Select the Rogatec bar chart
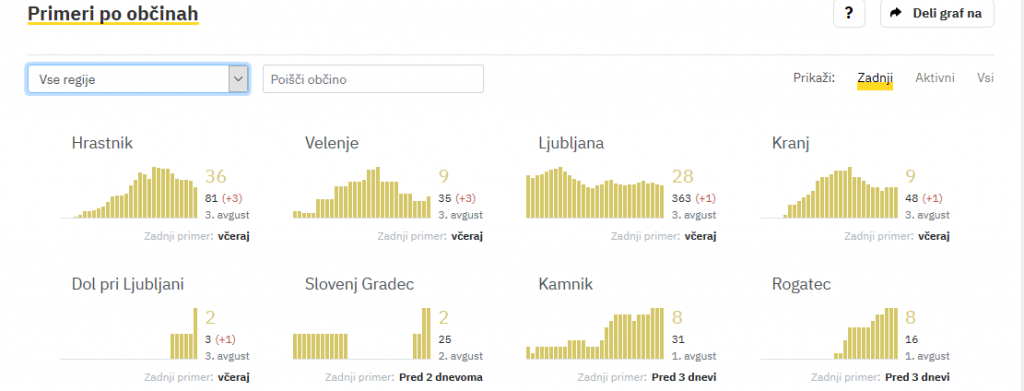Viewport: 1024px width, 391px height. tap(829, 334)
